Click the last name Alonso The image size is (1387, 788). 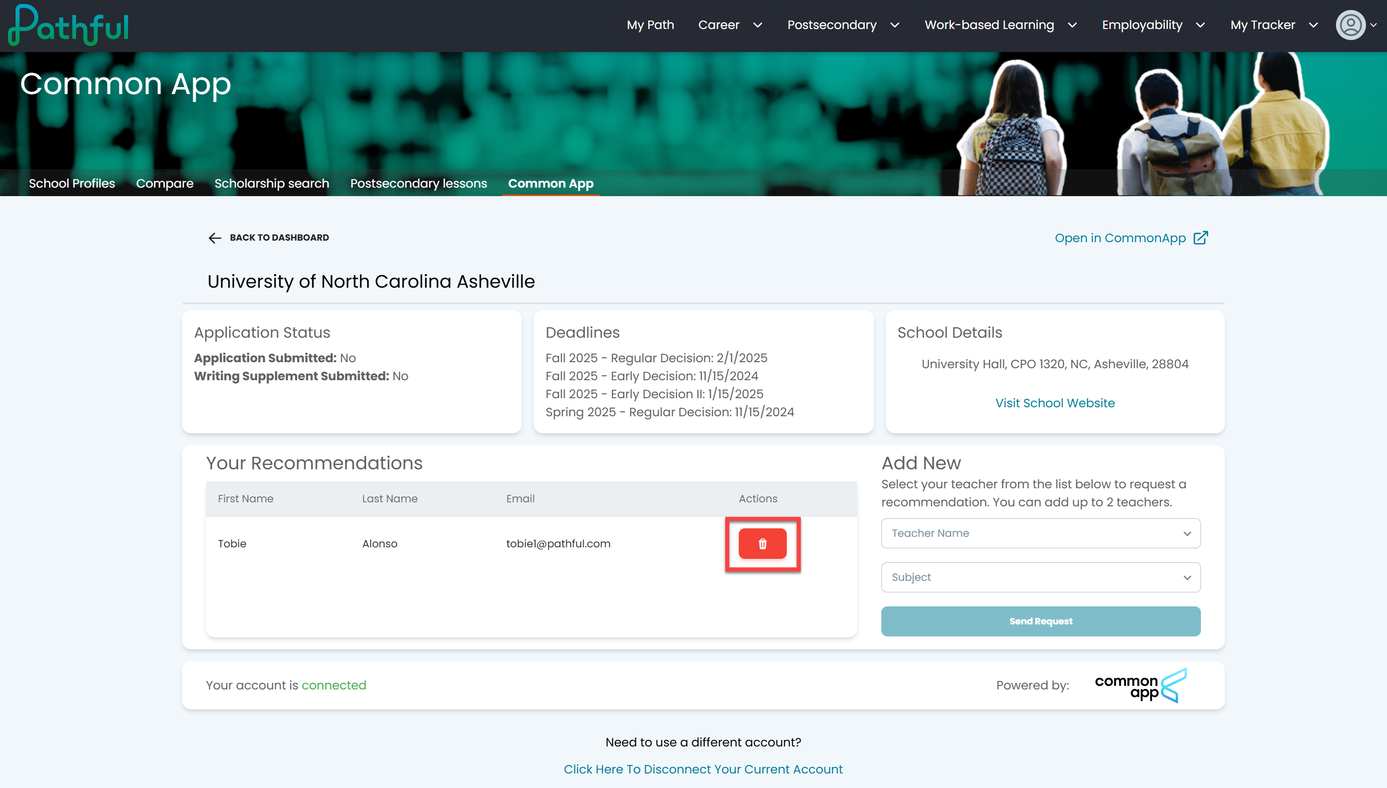(x=380, y=544)
